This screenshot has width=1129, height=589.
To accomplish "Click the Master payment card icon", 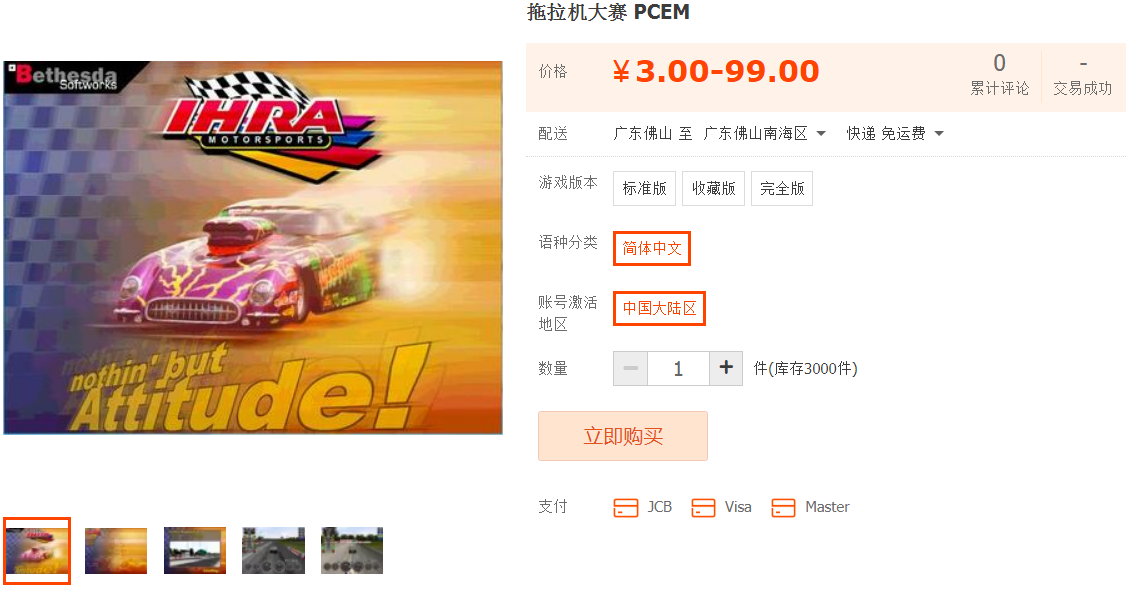I will click(783, 508).
